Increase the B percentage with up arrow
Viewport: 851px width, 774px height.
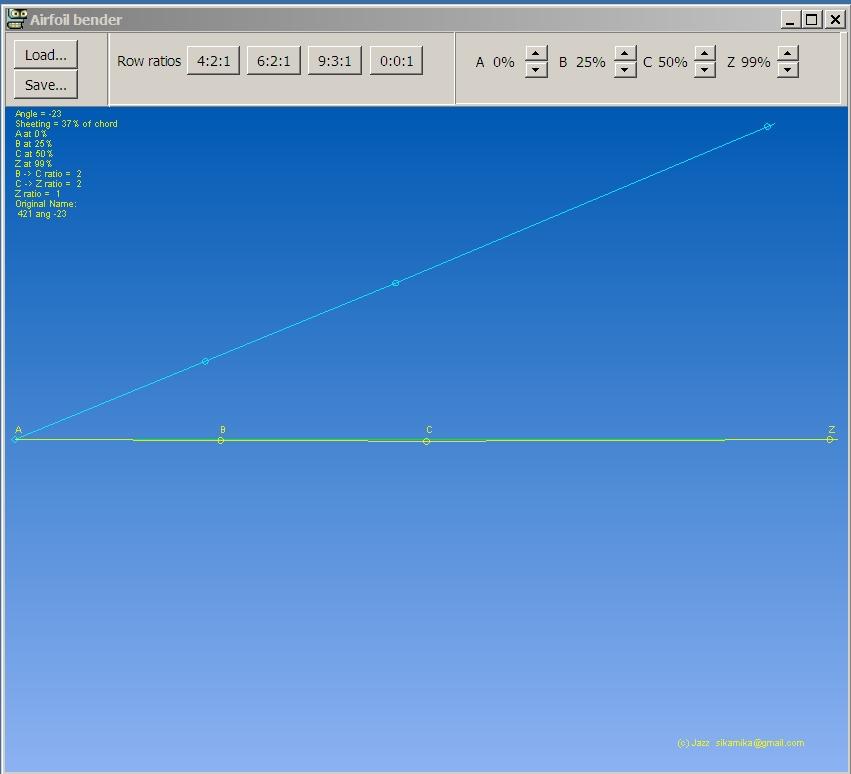[625, 54]
